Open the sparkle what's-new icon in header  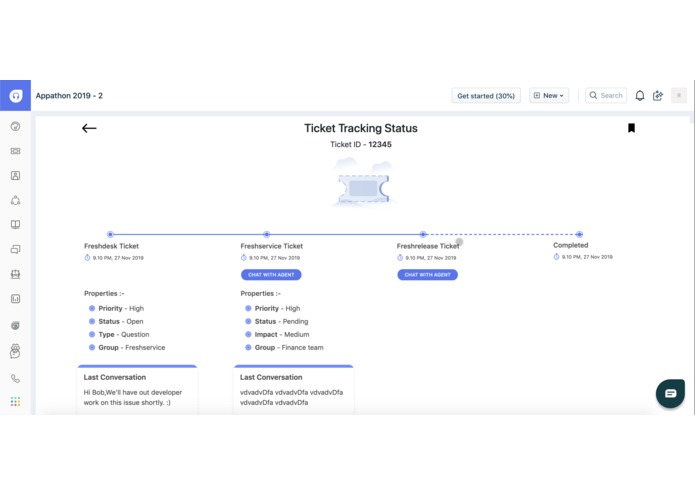(x=658, y=96)
